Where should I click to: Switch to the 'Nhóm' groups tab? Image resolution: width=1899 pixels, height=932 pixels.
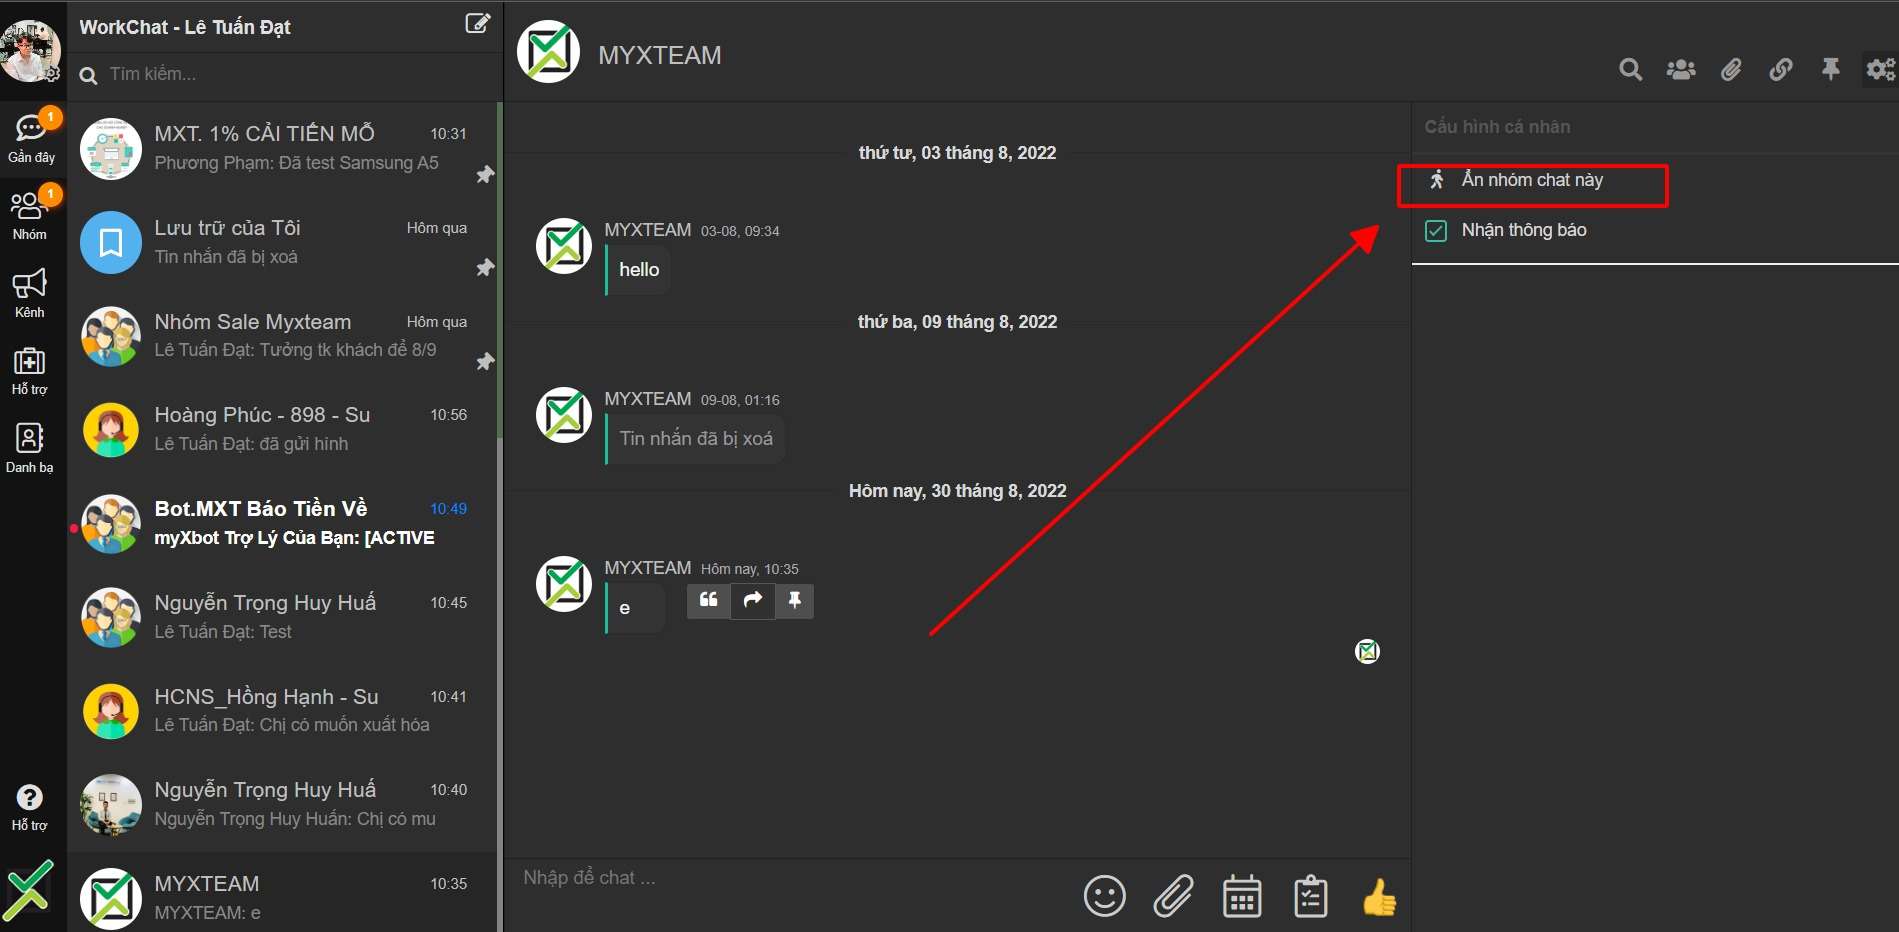(30, 214)
